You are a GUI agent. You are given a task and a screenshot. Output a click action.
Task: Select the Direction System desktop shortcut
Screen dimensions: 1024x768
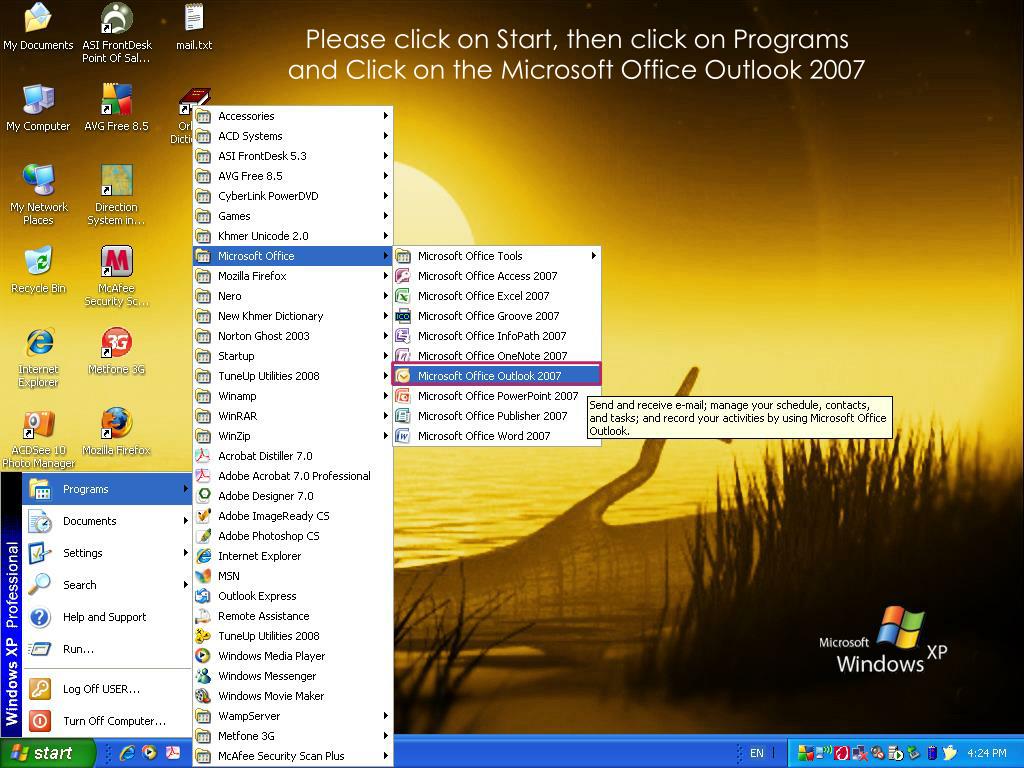point(116,195)
